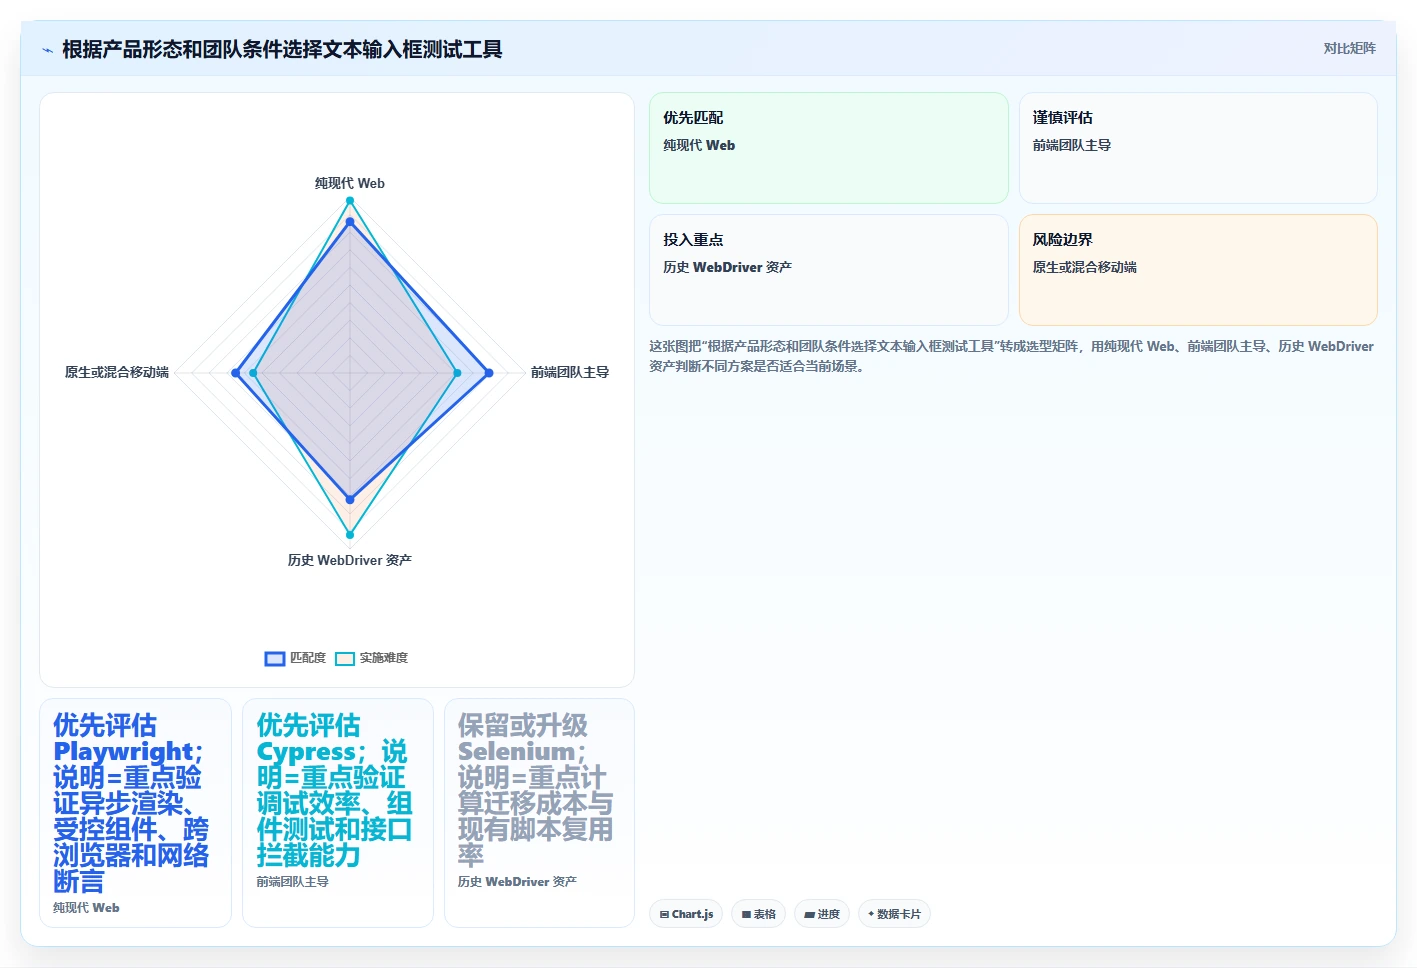This screenshot has width=1417, height=968.
Task: Click the 历史 WebDriver 资产 caption under the Selenium card
Action: pyautogui.click(x=517, y=882)
